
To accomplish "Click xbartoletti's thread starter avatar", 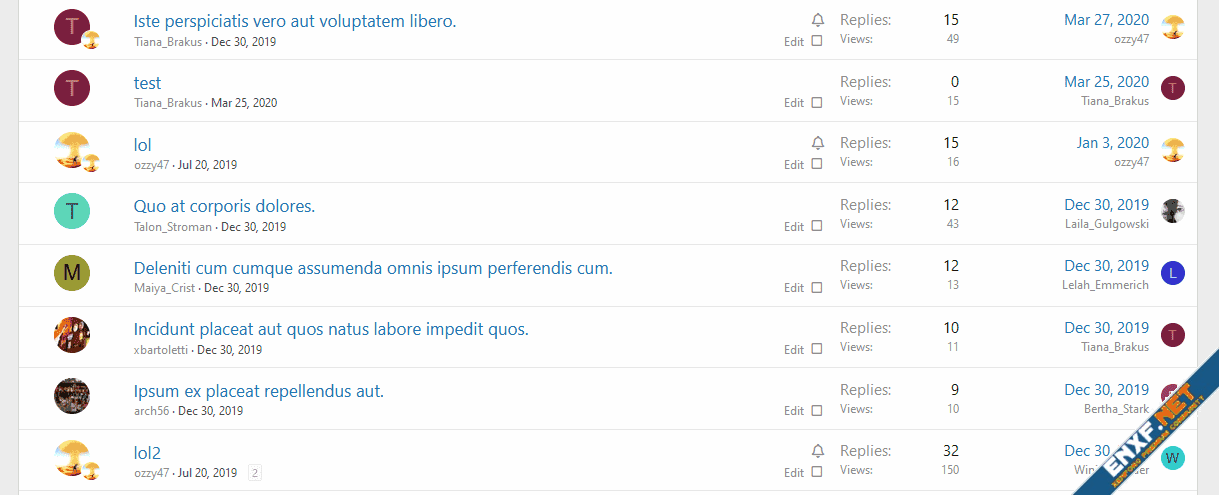I will (x=72, y=335).
